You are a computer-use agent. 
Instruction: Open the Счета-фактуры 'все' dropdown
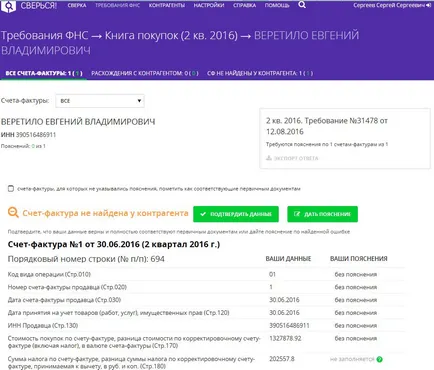pyautogui.click(x=100, y=101)
